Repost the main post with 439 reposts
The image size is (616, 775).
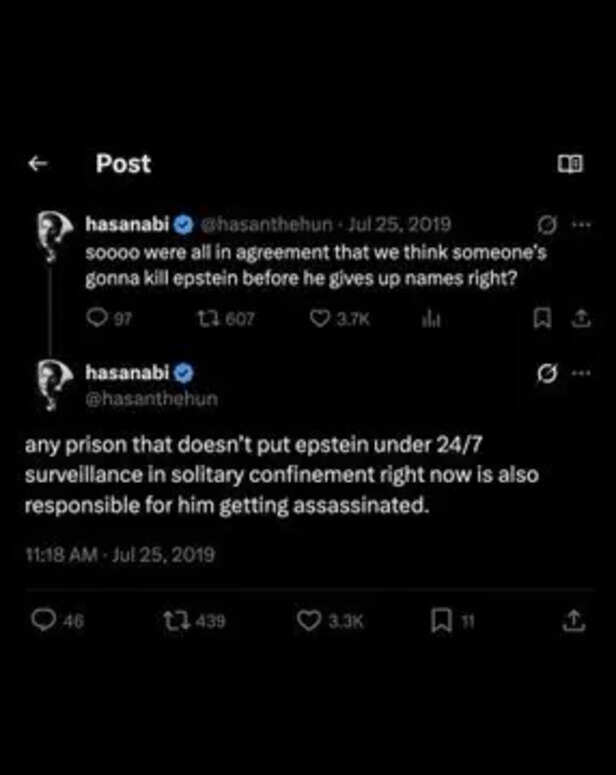pyautogui.click(x=175, y=621)
